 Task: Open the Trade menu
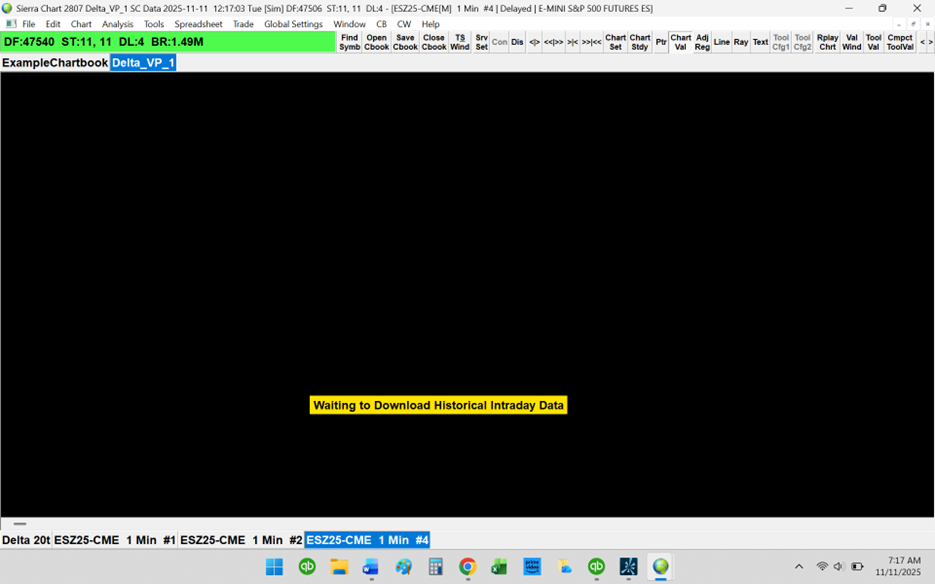(x=243, y=24)
